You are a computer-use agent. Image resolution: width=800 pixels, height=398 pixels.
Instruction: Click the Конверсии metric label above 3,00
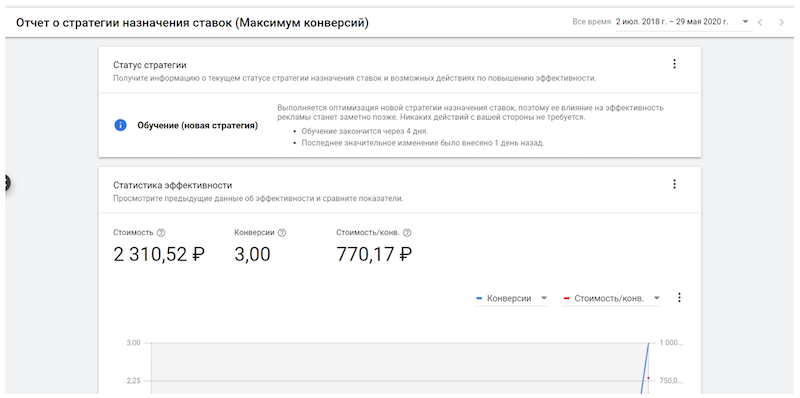[254, 232]
